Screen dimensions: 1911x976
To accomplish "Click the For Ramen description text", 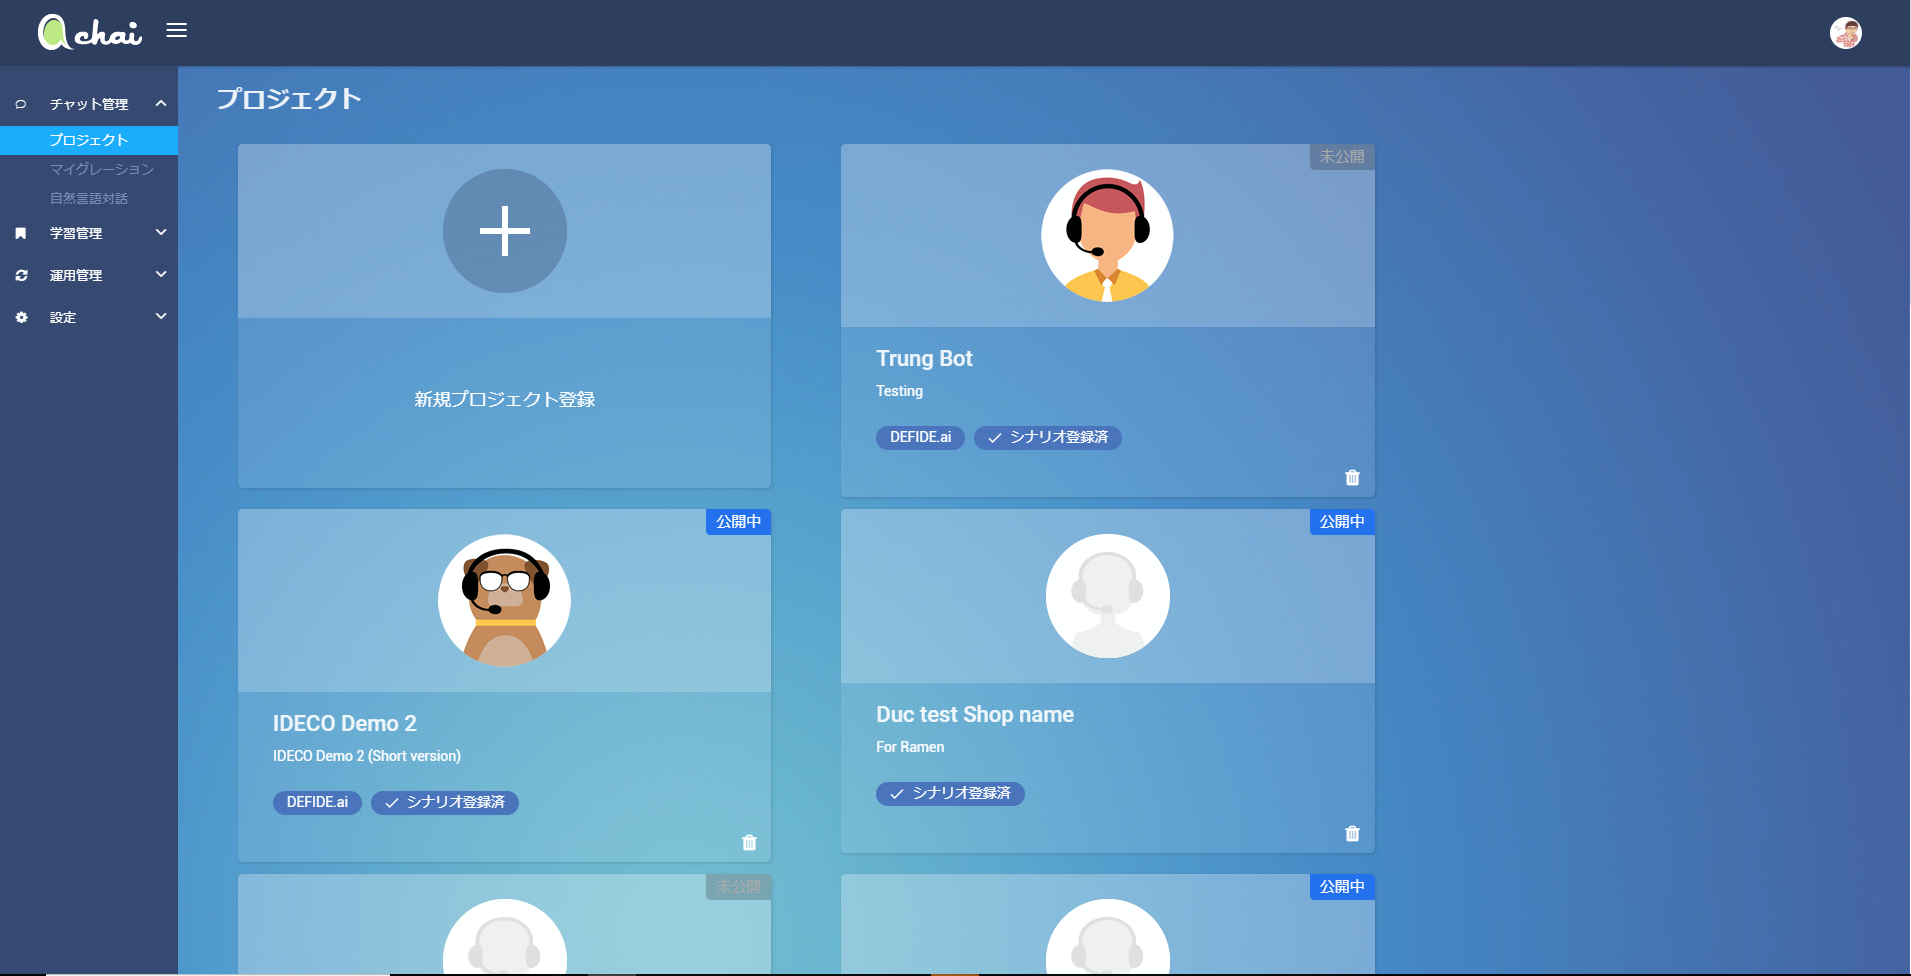I will [910, 747].
